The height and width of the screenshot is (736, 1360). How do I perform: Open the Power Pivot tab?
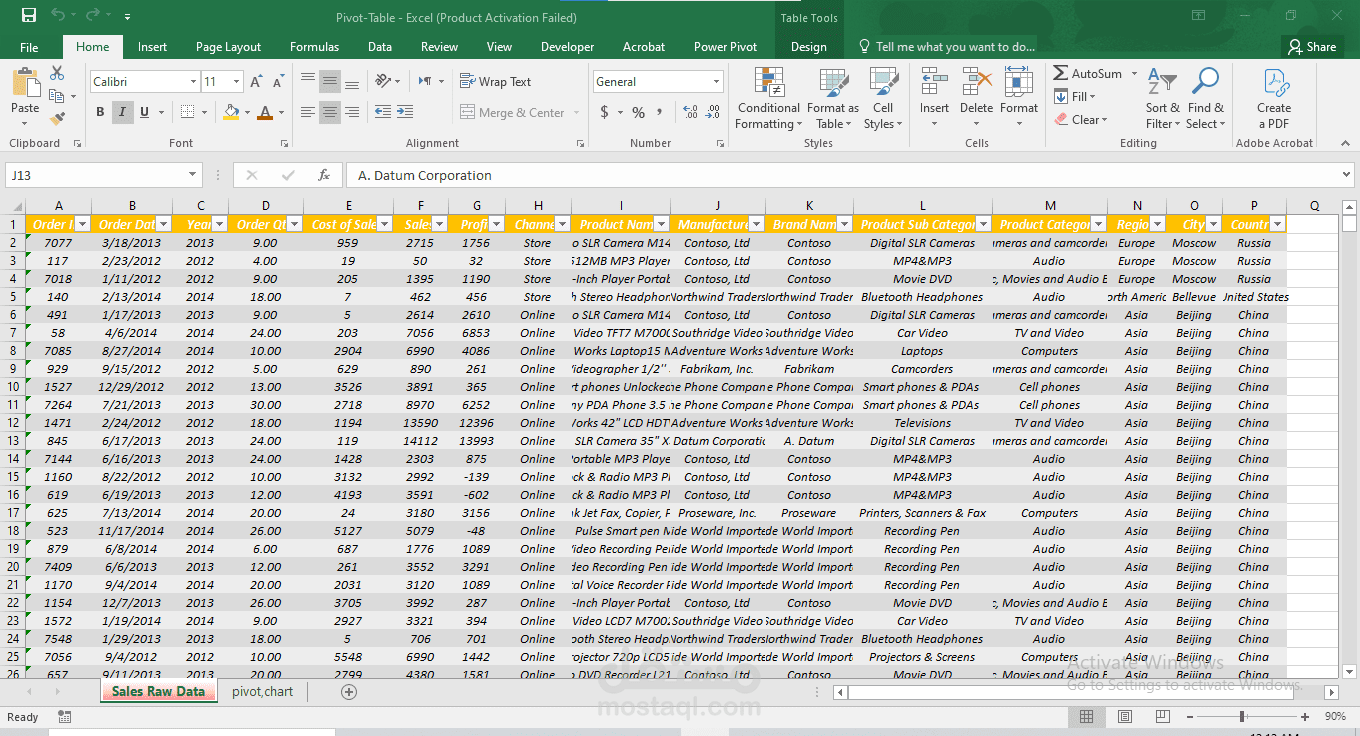(x=725, y=47)
